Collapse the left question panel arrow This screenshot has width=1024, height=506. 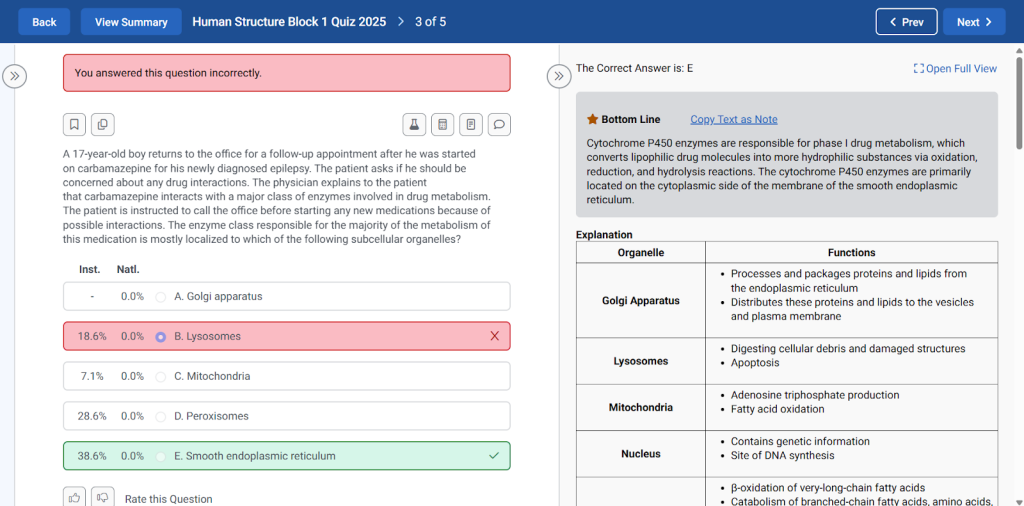coord(14,76)
